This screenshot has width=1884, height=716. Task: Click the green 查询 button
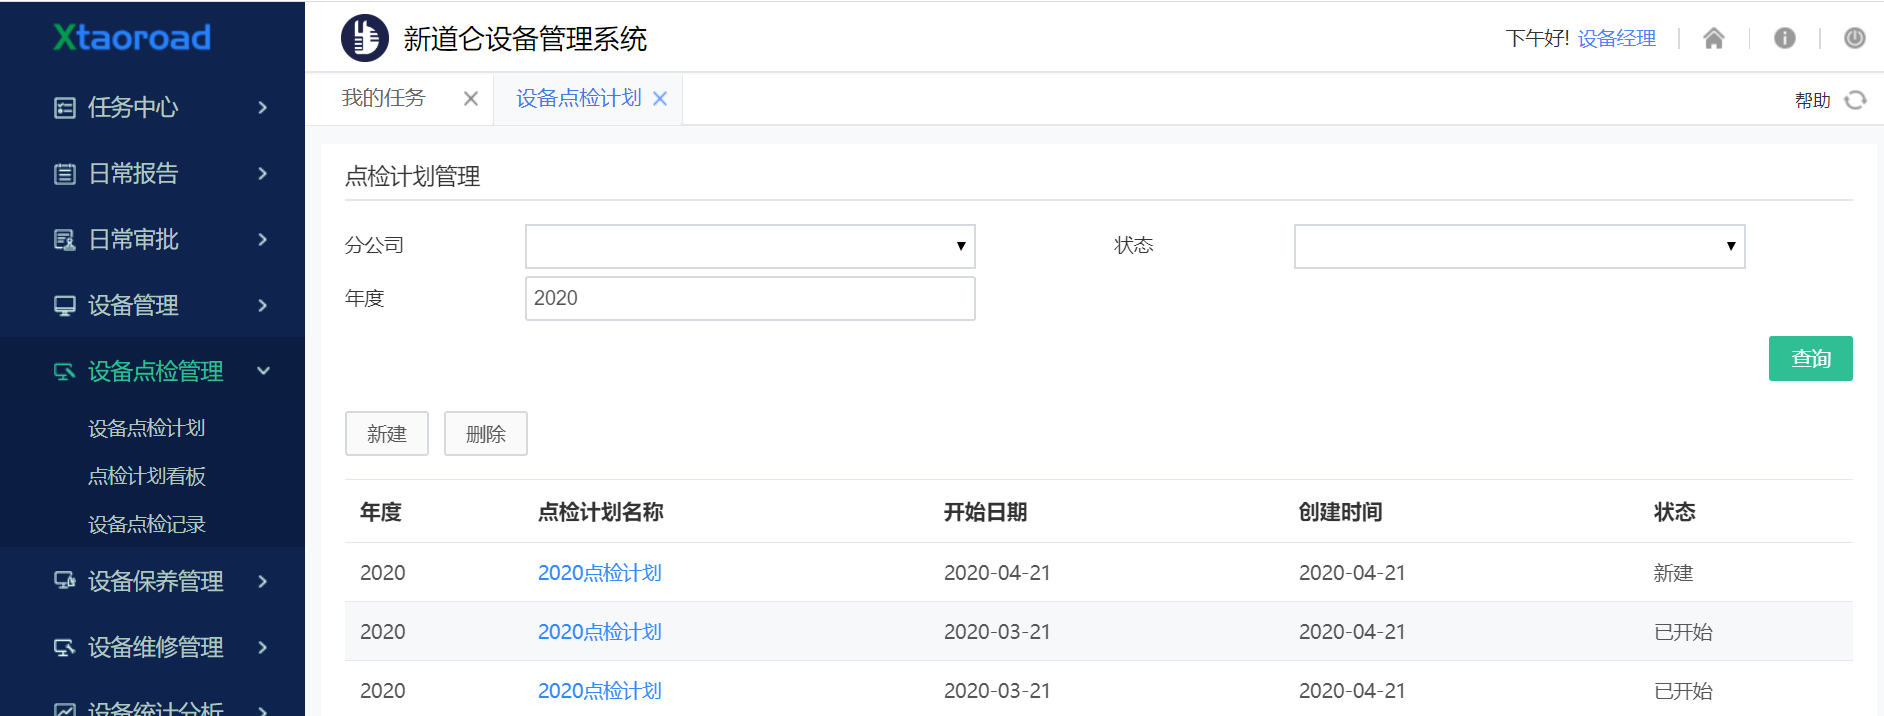click(x=1810, y=358)
